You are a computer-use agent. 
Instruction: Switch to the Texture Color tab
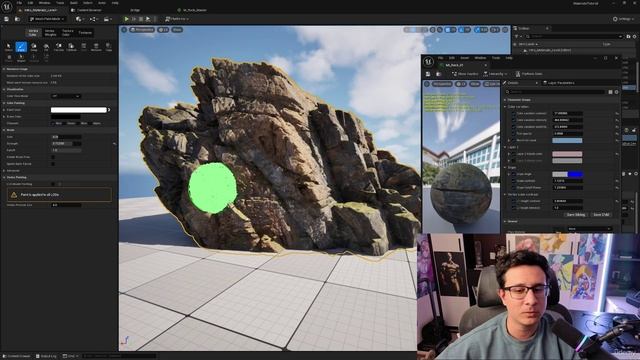67,33
